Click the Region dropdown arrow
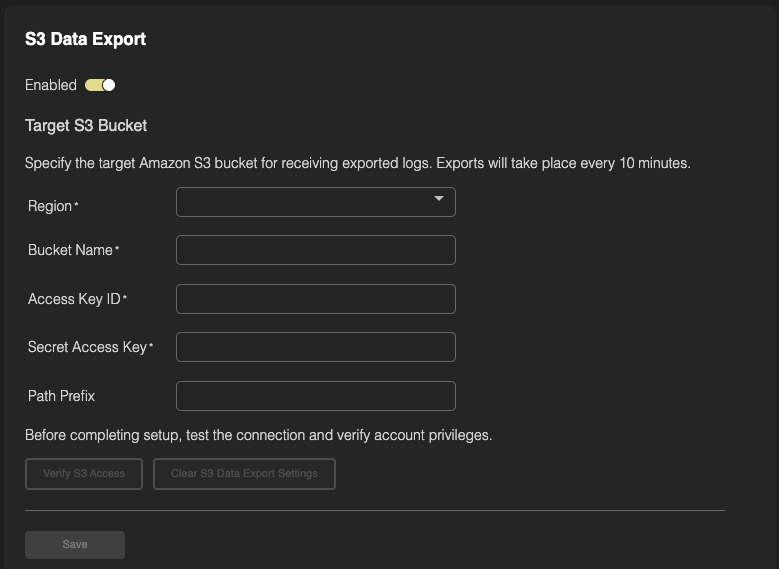 point(438,199)
